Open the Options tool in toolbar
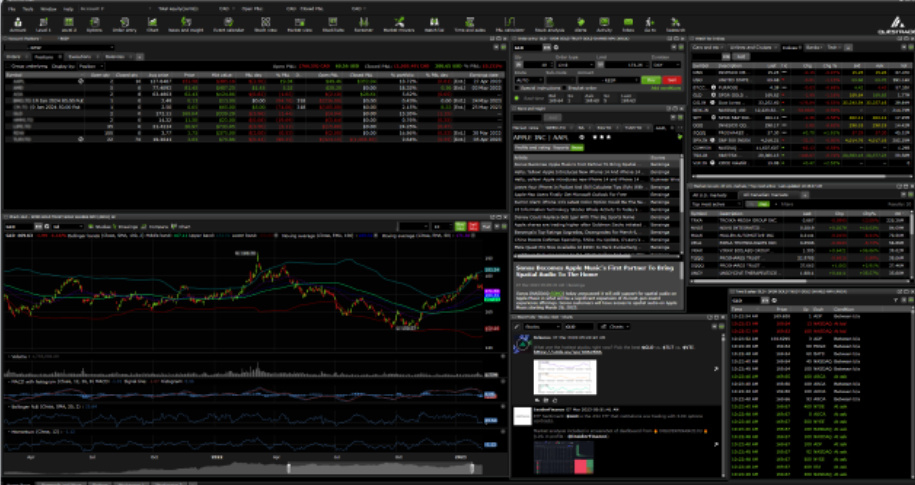The height and width of the screenshot is (485, 915). point(94,25)
